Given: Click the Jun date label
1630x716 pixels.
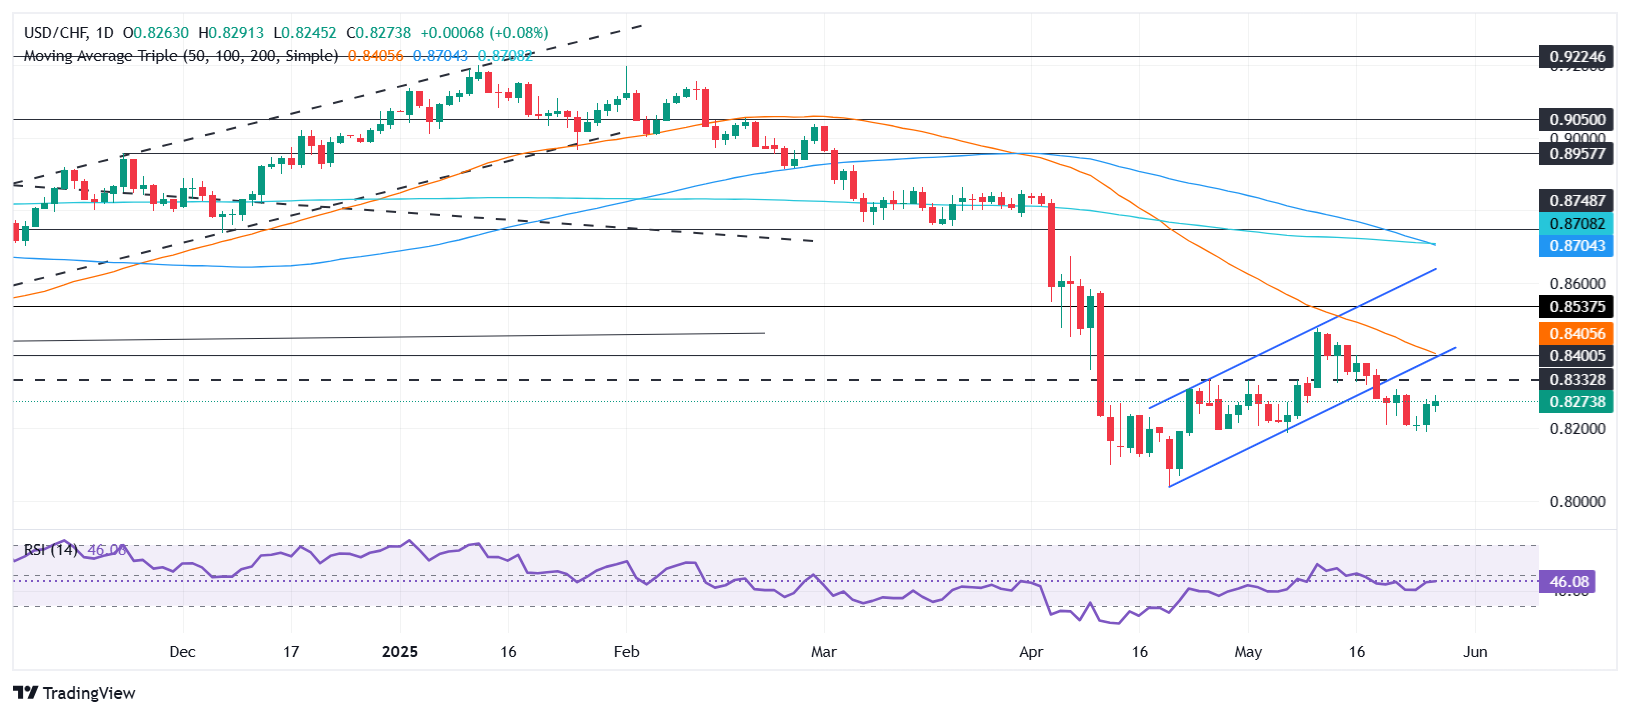Looking at the screenshot, I should [x=1475, y=652].
